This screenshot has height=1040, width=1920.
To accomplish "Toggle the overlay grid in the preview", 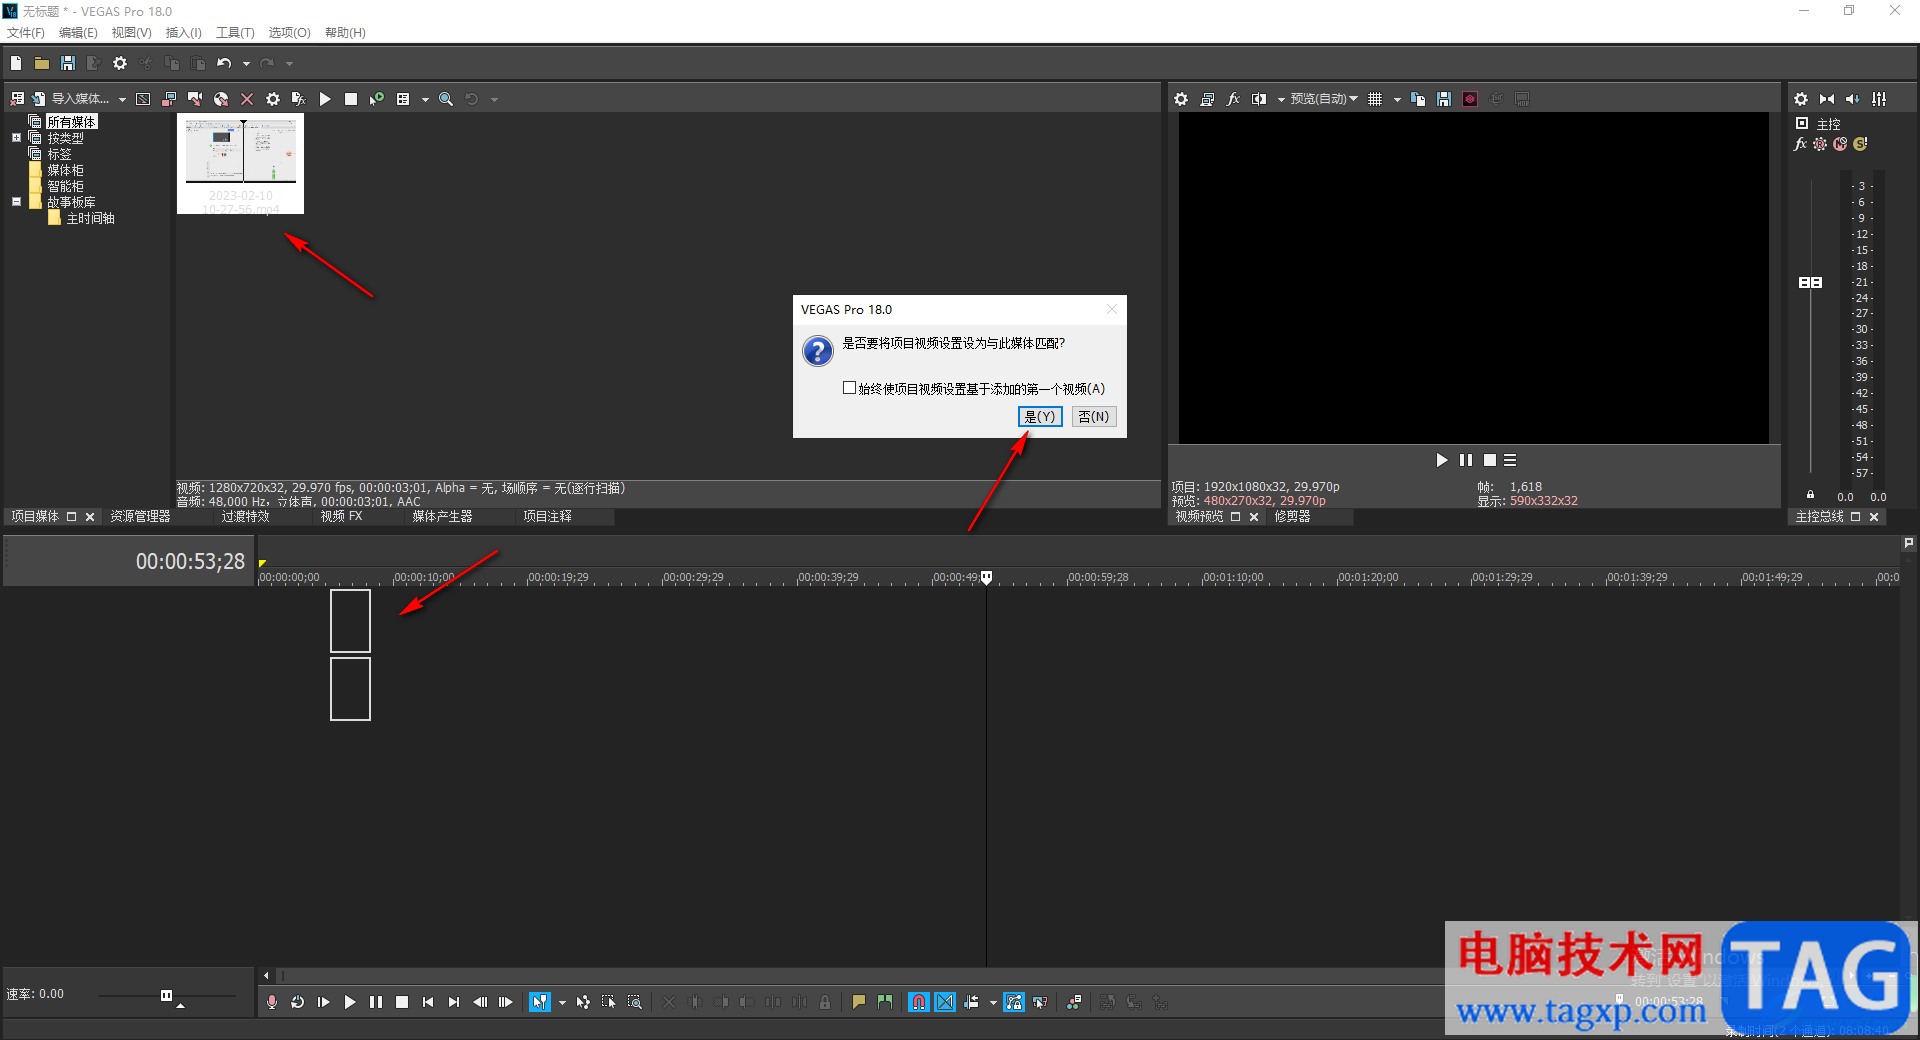I will [1375, 99].
